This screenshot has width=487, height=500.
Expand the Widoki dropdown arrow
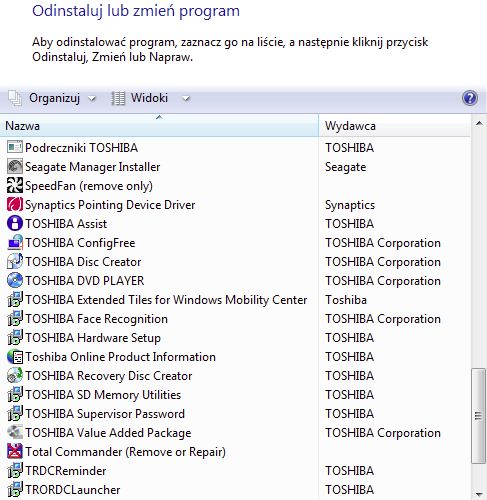click(186, 99)
